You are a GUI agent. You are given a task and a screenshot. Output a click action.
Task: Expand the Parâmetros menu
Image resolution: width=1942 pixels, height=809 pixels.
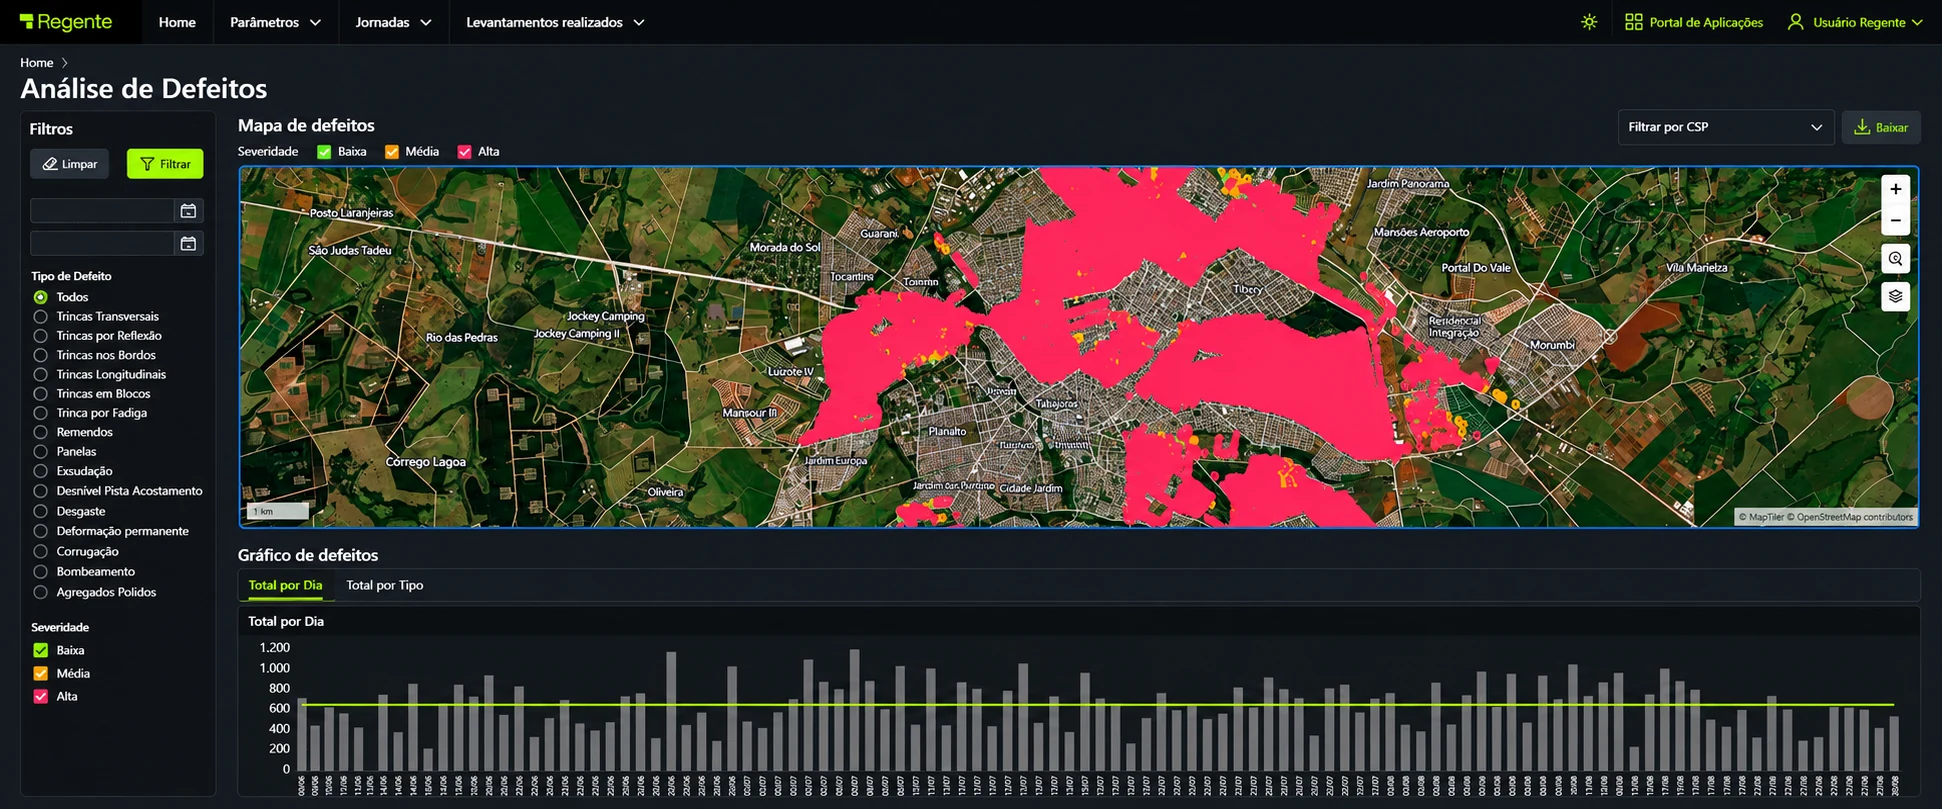click(275, 22)
